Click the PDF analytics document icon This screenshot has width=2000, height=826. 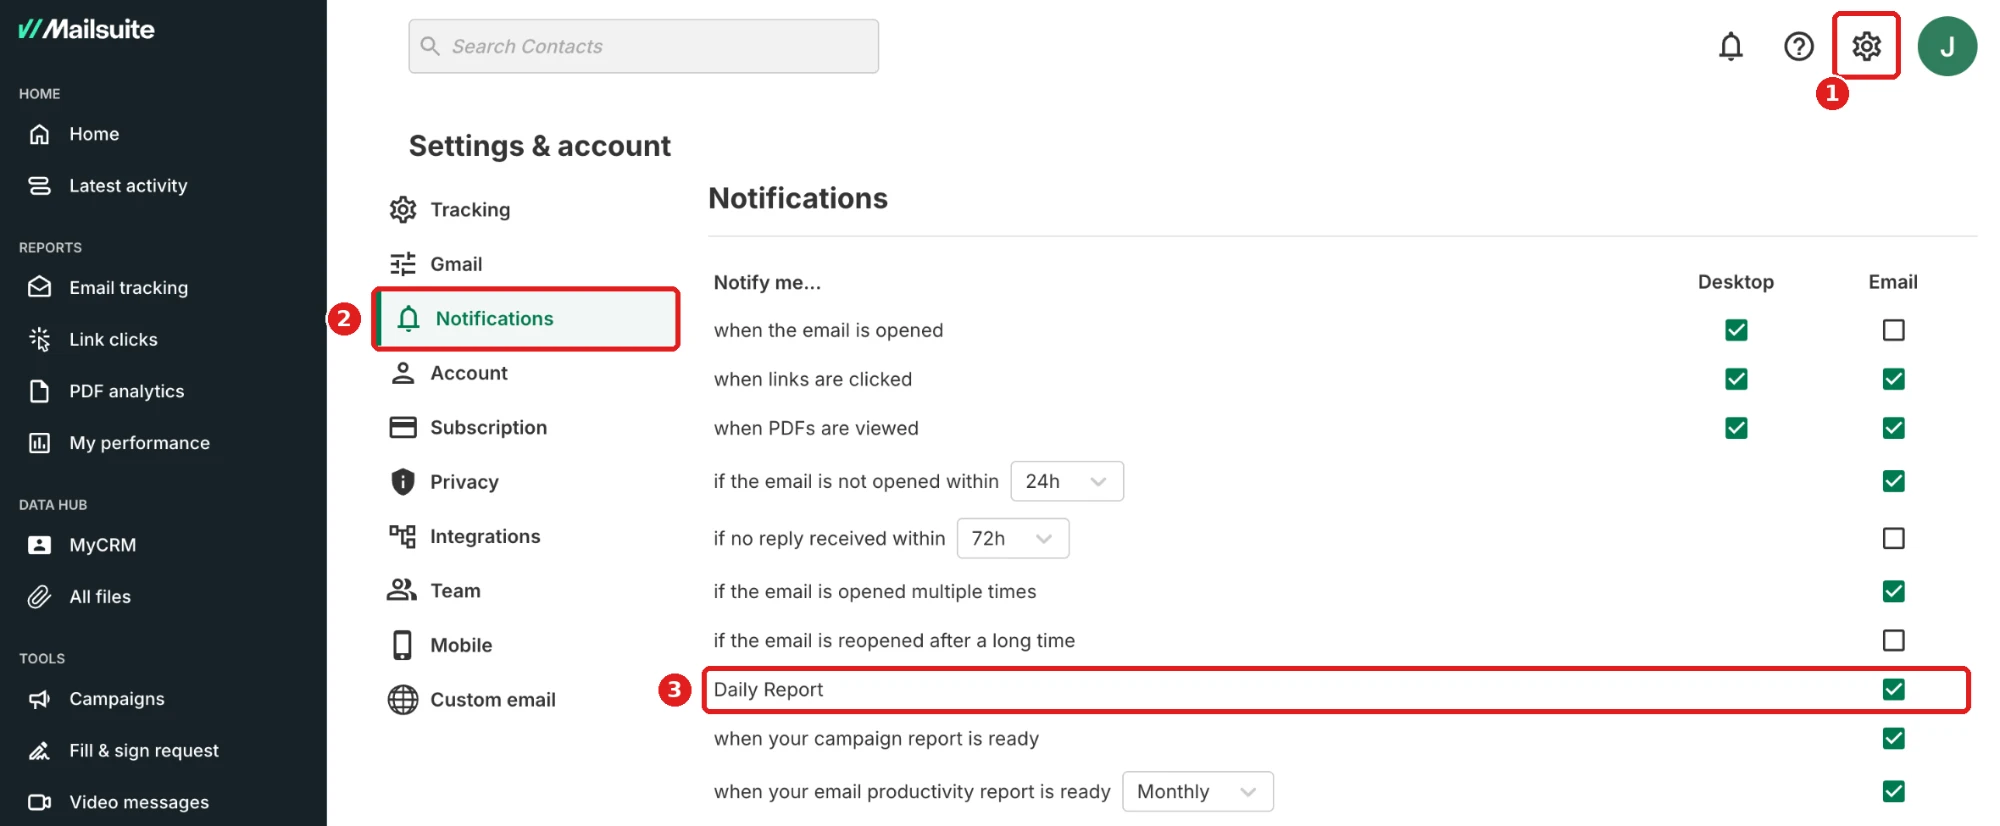click(39, 391)
